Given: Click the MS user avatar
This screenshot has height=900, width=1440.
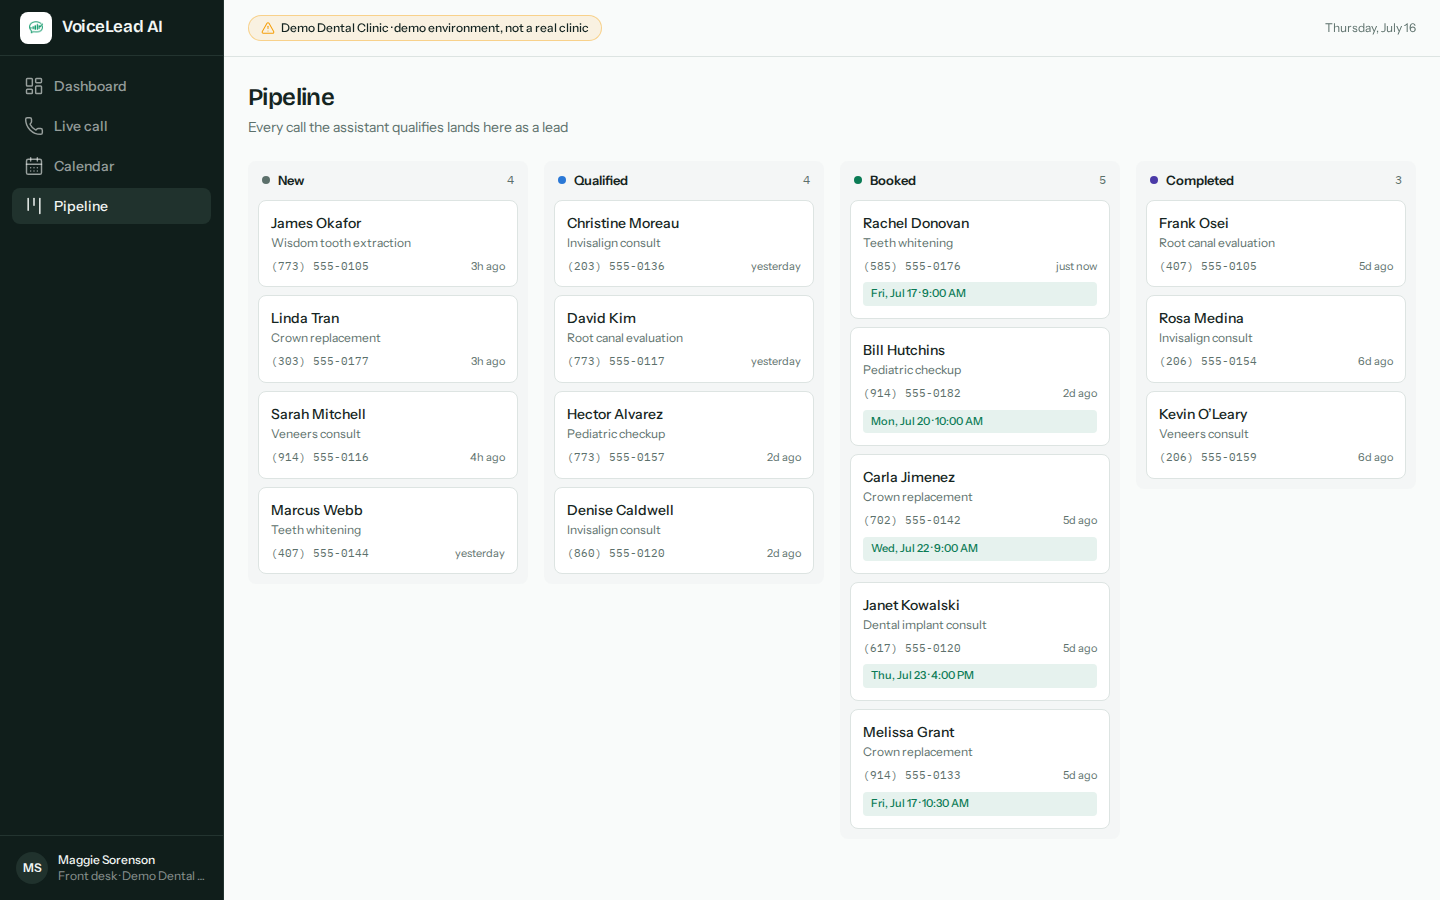Looking at the screenshot, I should tap(32, 868).
